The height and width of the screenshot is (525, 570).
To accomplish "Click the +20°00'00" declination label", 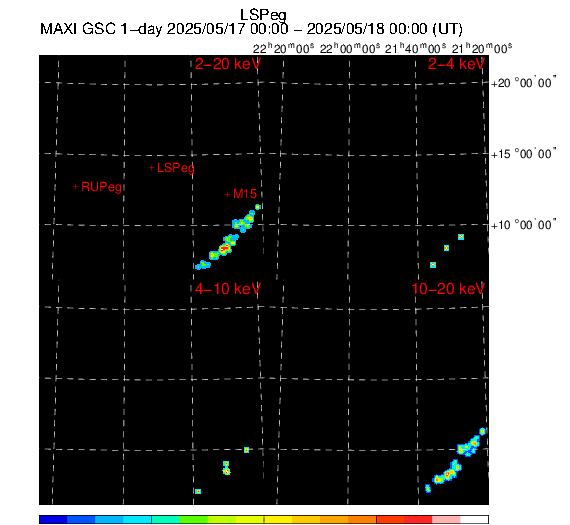I will point(523,83).
